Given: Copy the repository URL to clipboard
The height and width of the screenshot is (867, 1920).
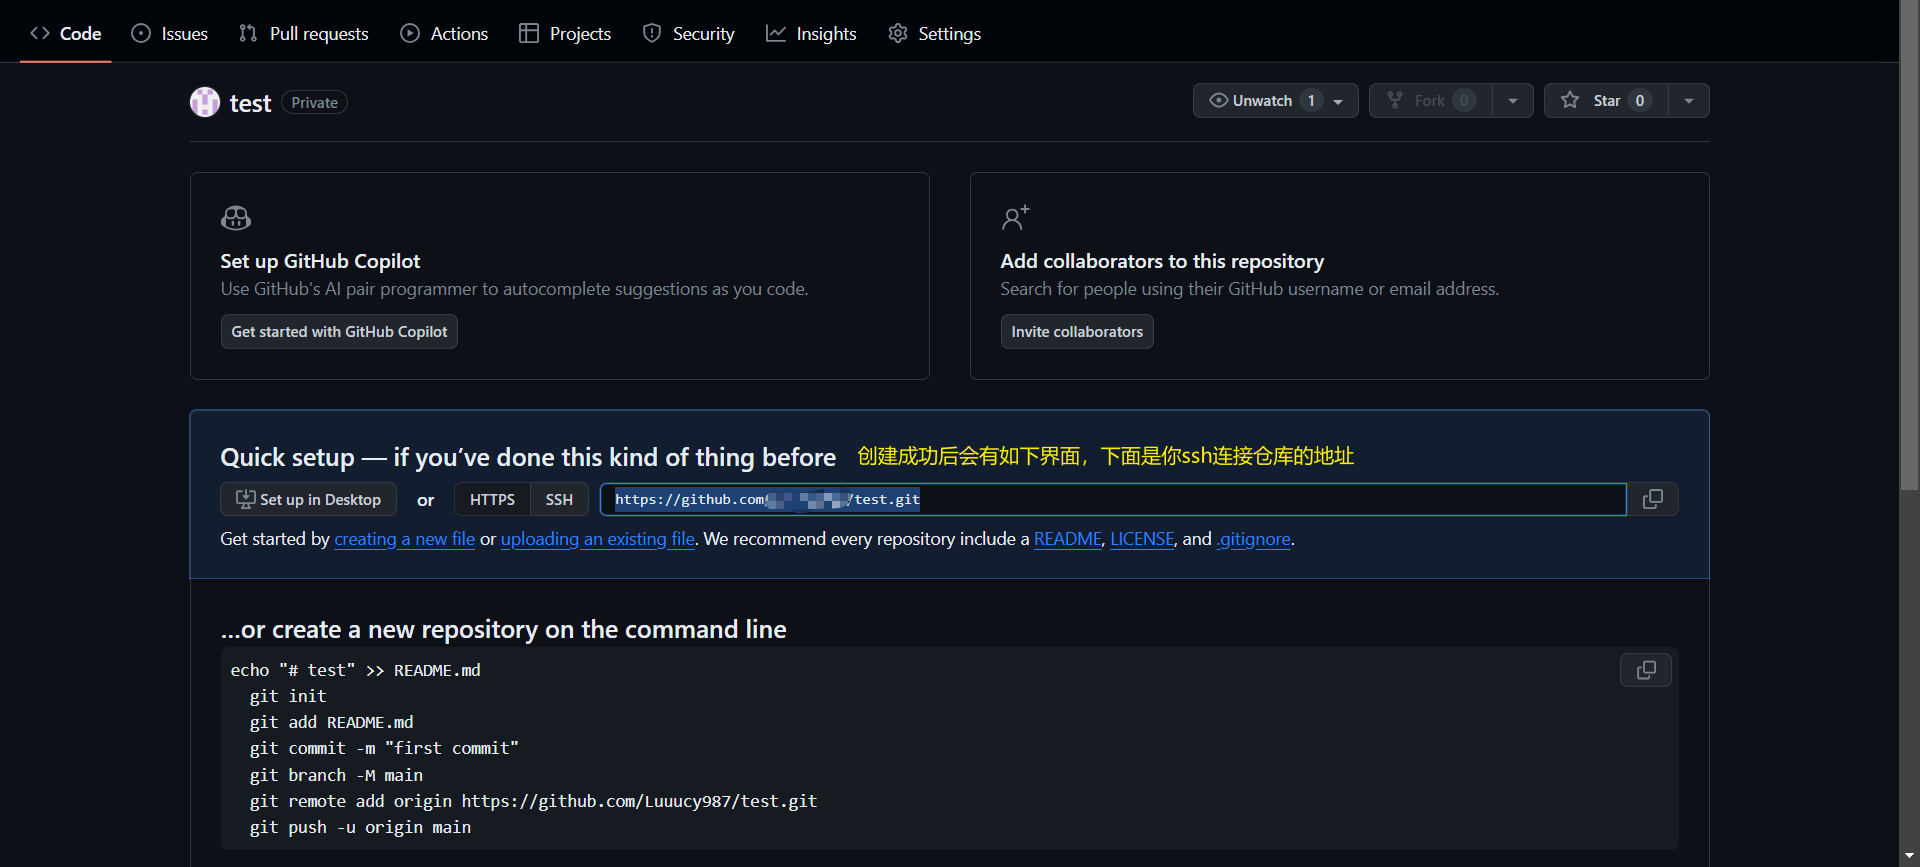Looking at the screenshot, I should 1653,499.
